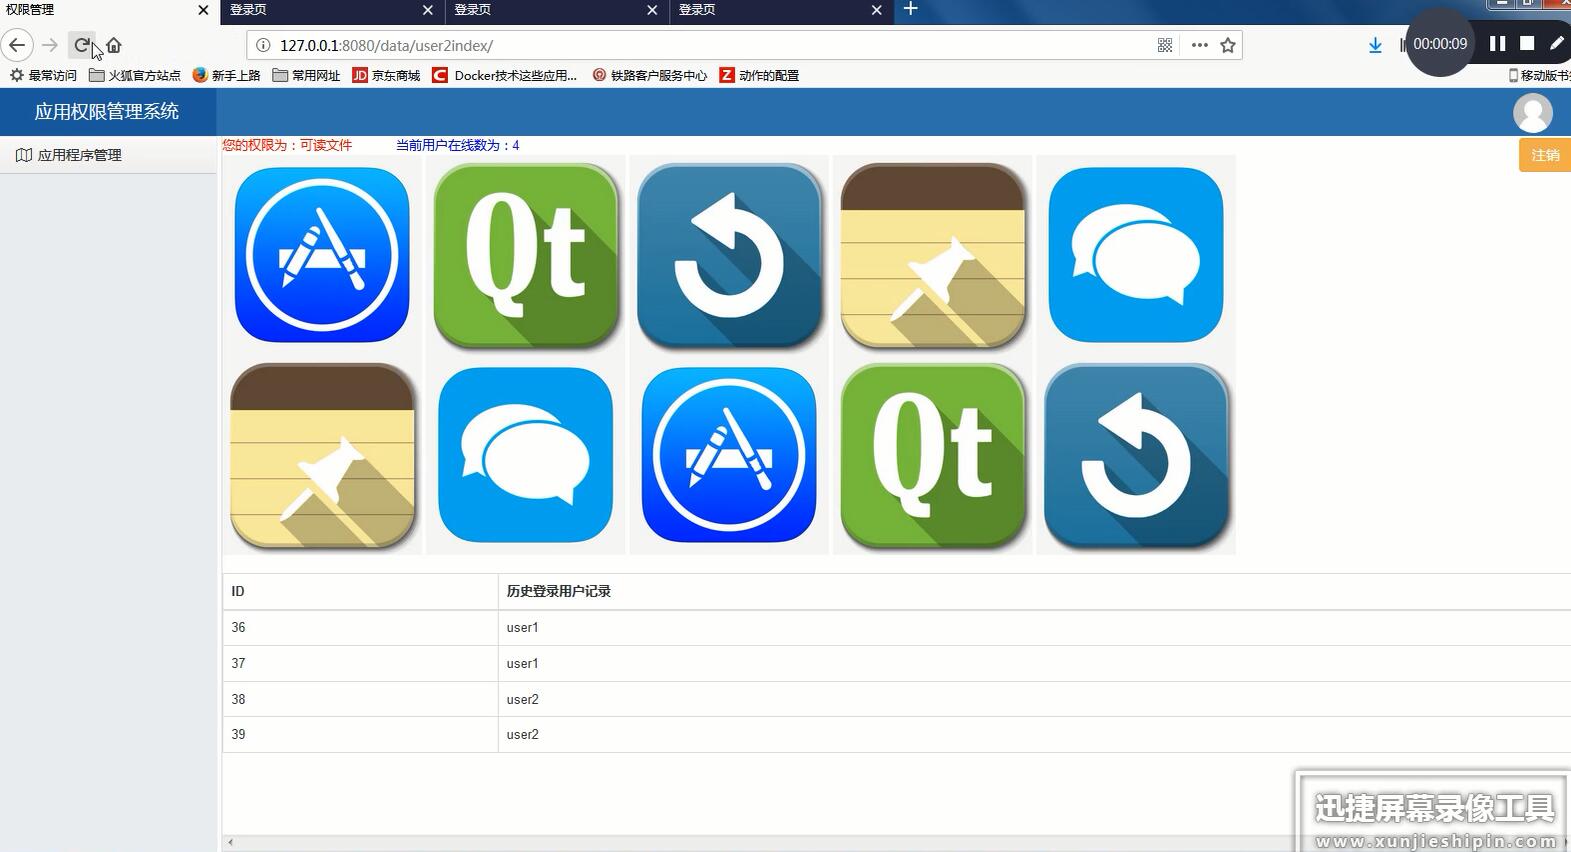Click the 当前用户在线数为：4 text
This screenshot has width=1571, height=852.
tap(457, 145)
